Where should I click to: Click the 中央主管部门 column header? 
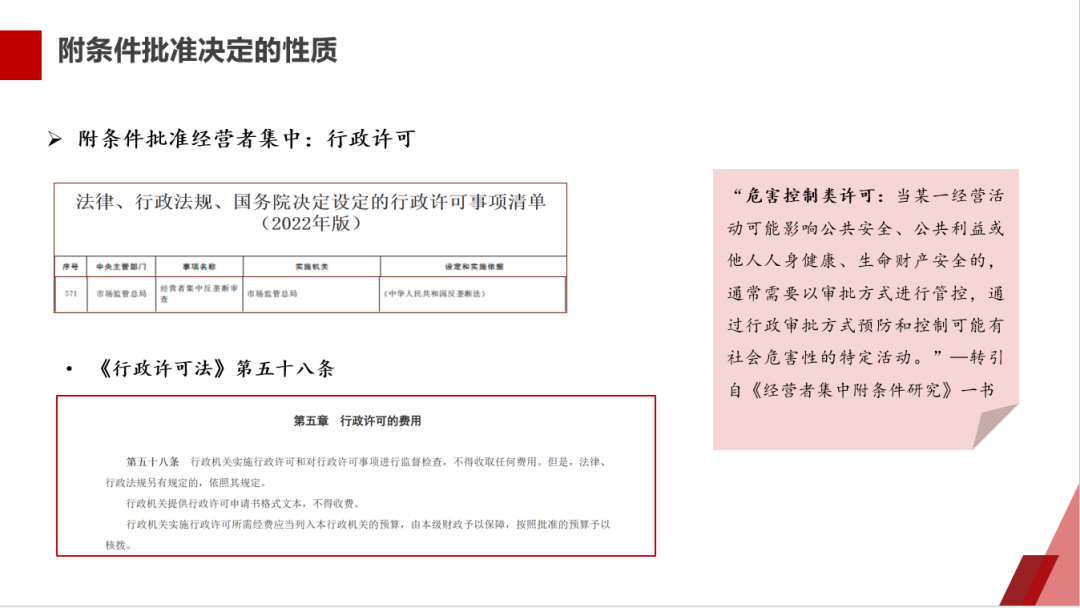coord(120,267)
